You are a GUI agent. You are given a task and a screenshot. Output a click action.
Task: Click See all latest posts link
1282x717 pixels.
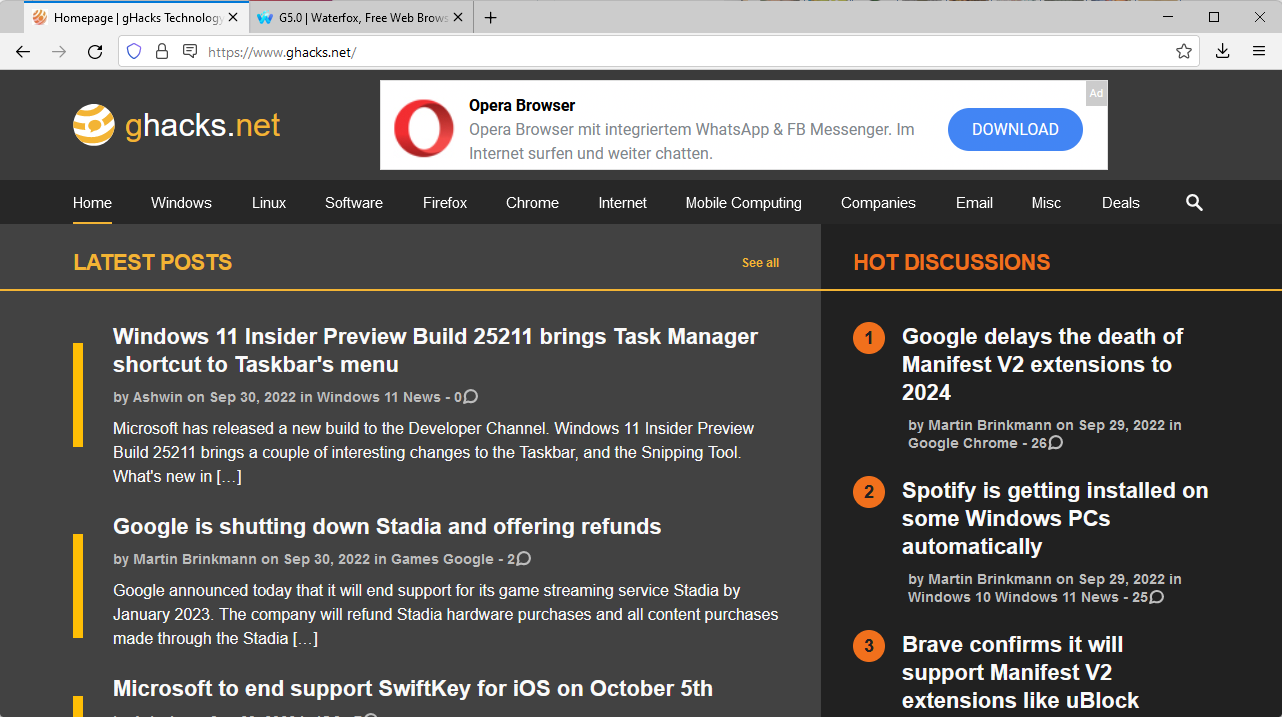(760, 263)
